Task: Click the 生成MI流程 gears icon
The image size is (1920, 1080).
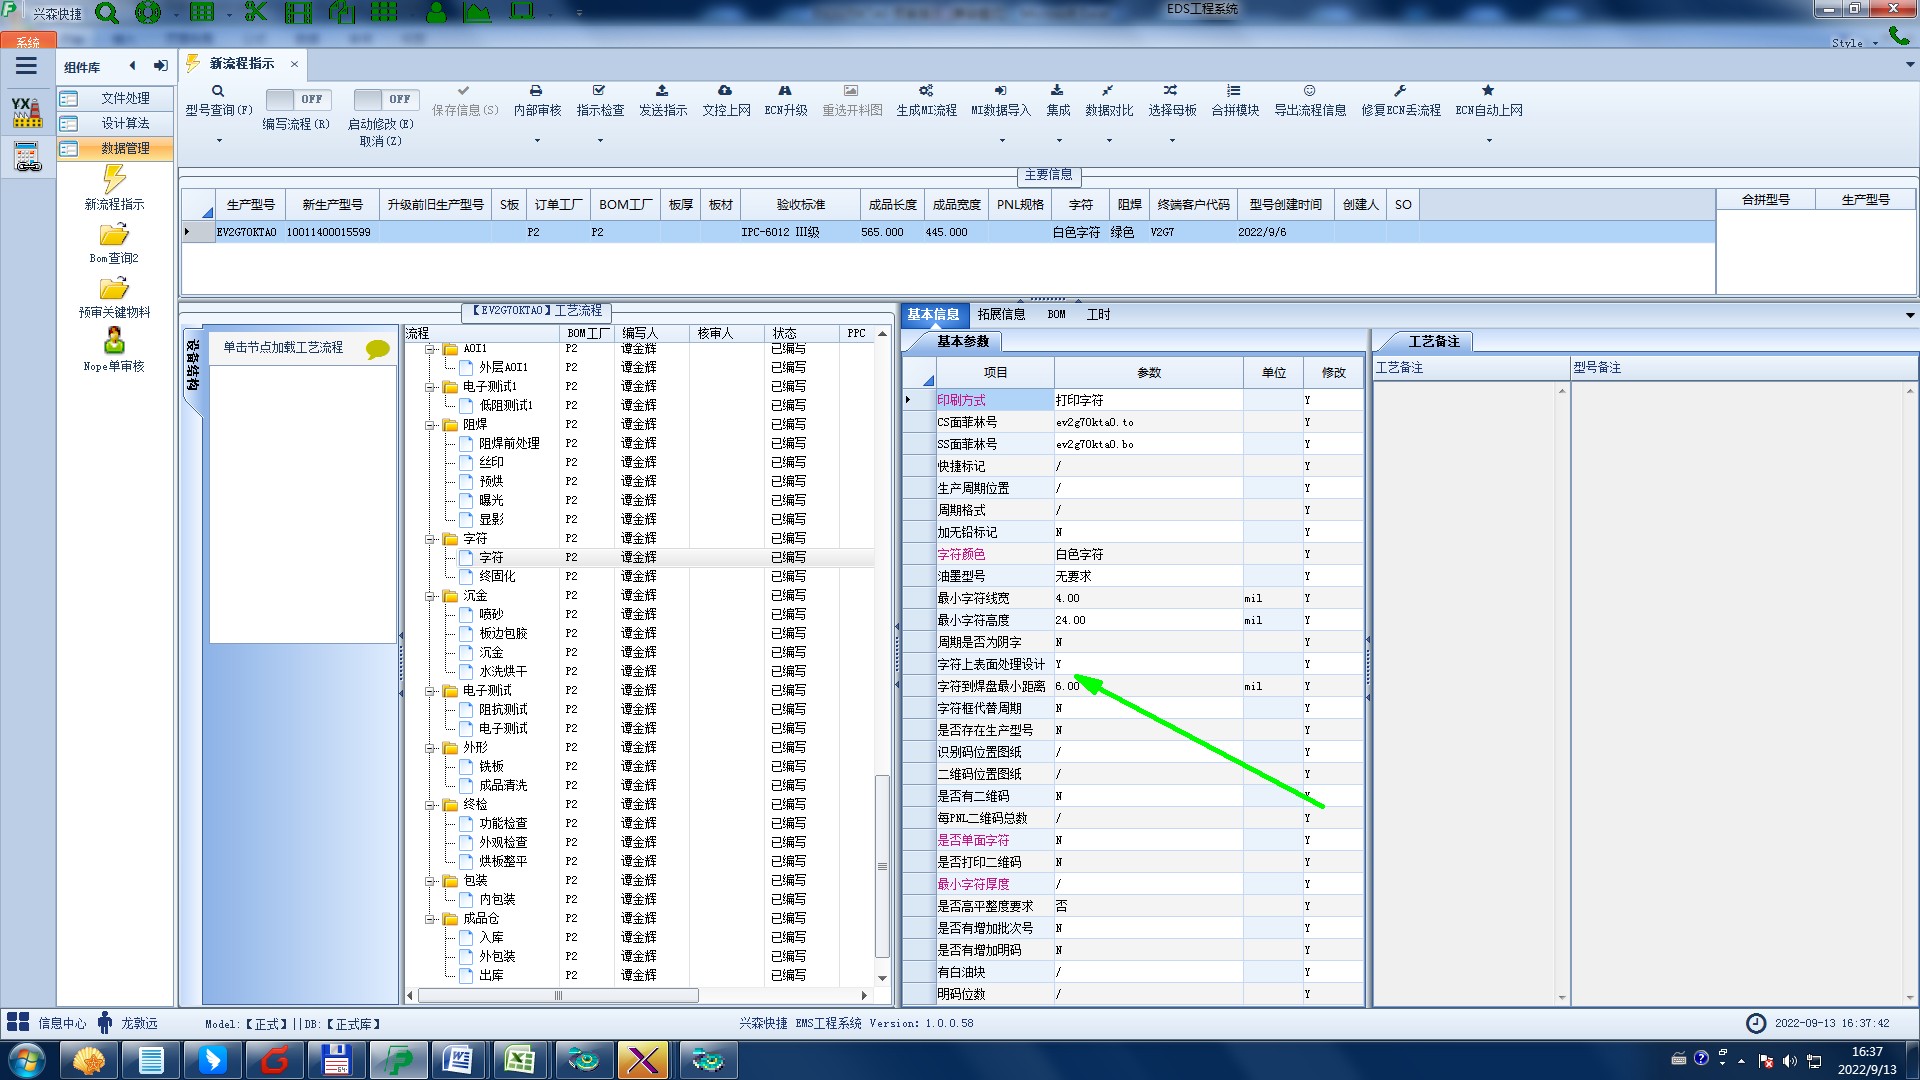Action: tap(926, 91)
